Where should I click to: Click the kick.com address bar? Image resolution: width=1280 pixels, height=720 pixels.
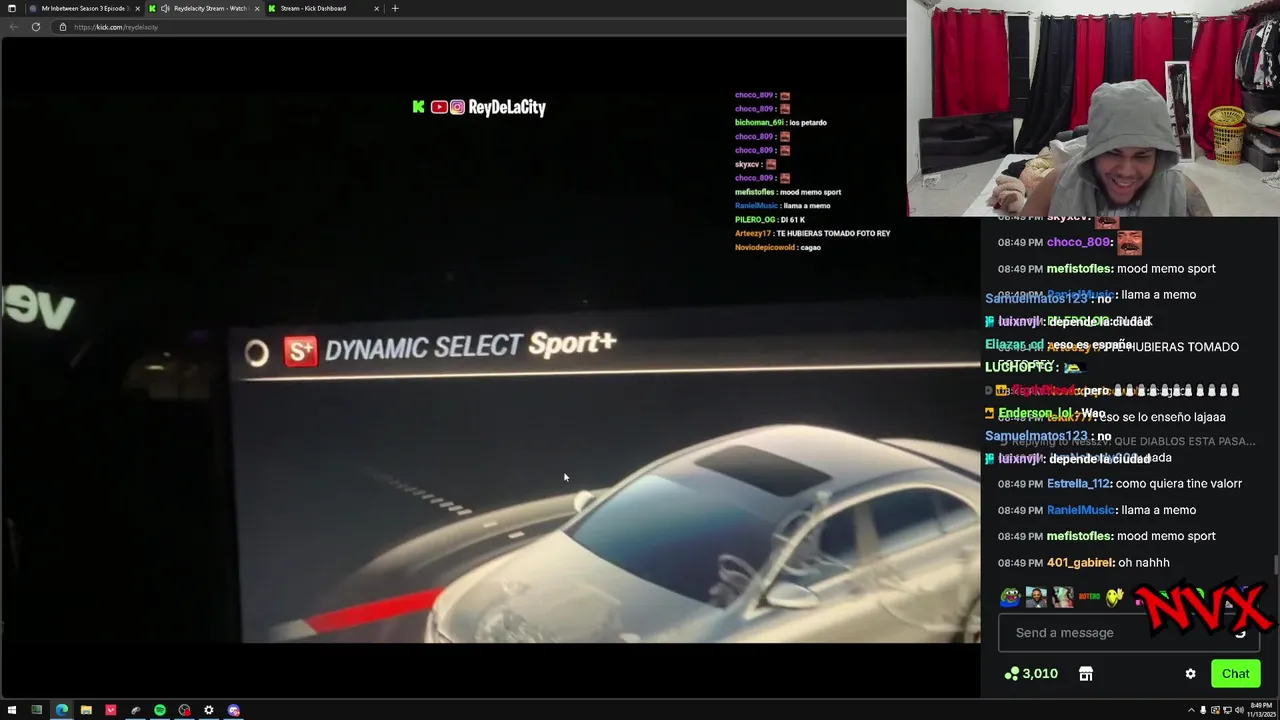(x=480, y=27)
